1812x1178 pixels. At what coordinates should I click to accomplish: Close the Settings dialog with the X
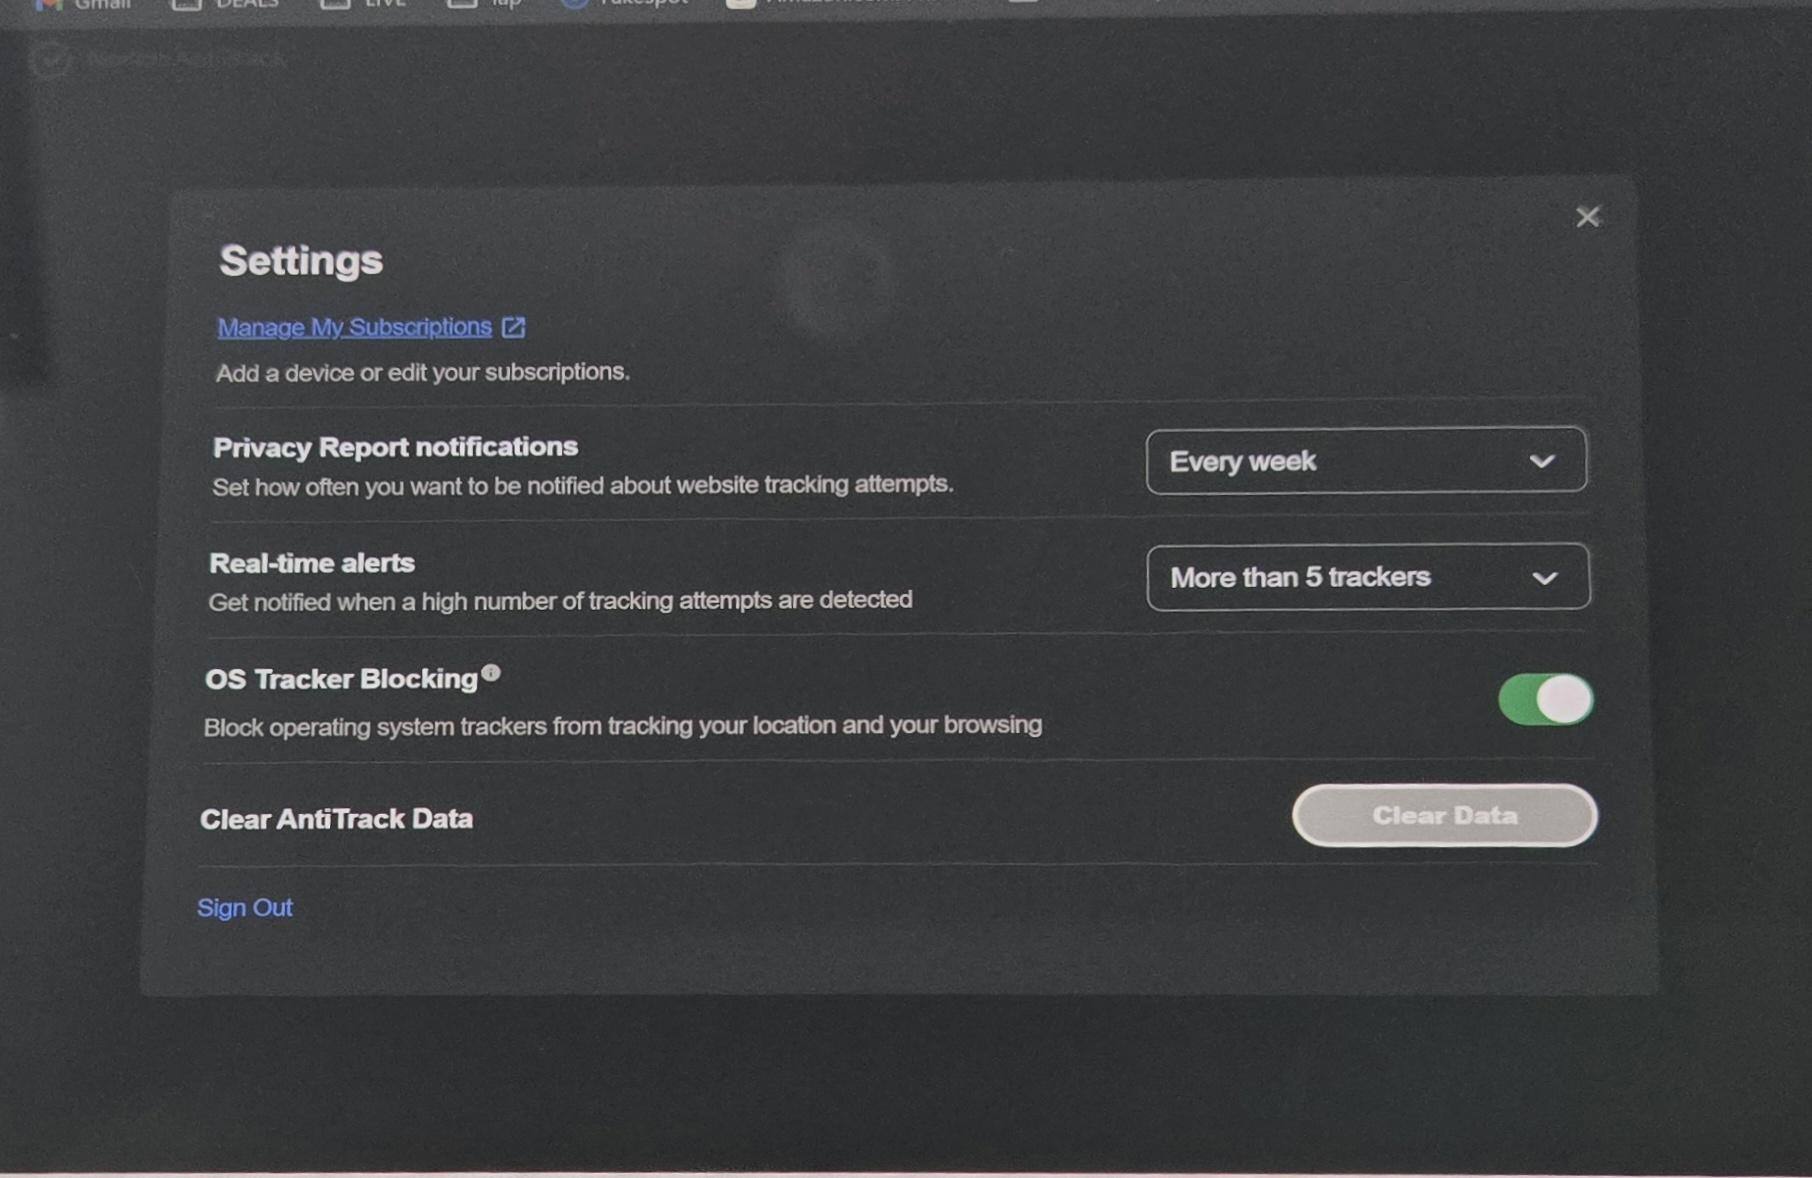1587,217
